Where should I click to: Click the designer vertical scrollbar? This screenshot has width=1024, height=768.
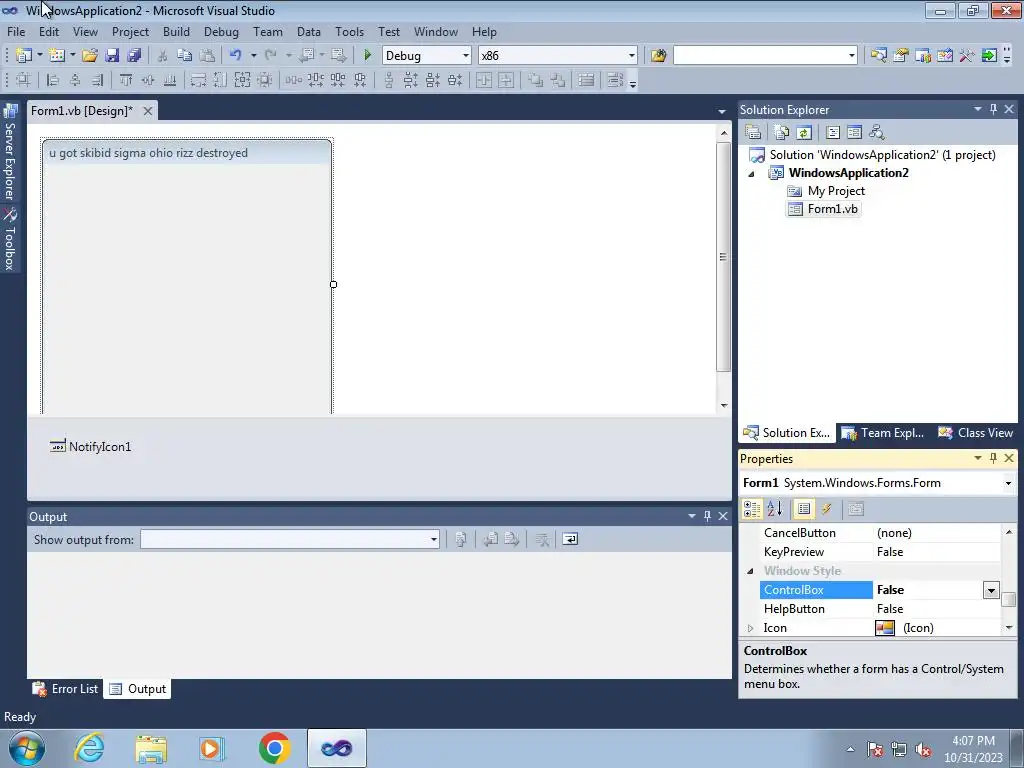[724, 258]
